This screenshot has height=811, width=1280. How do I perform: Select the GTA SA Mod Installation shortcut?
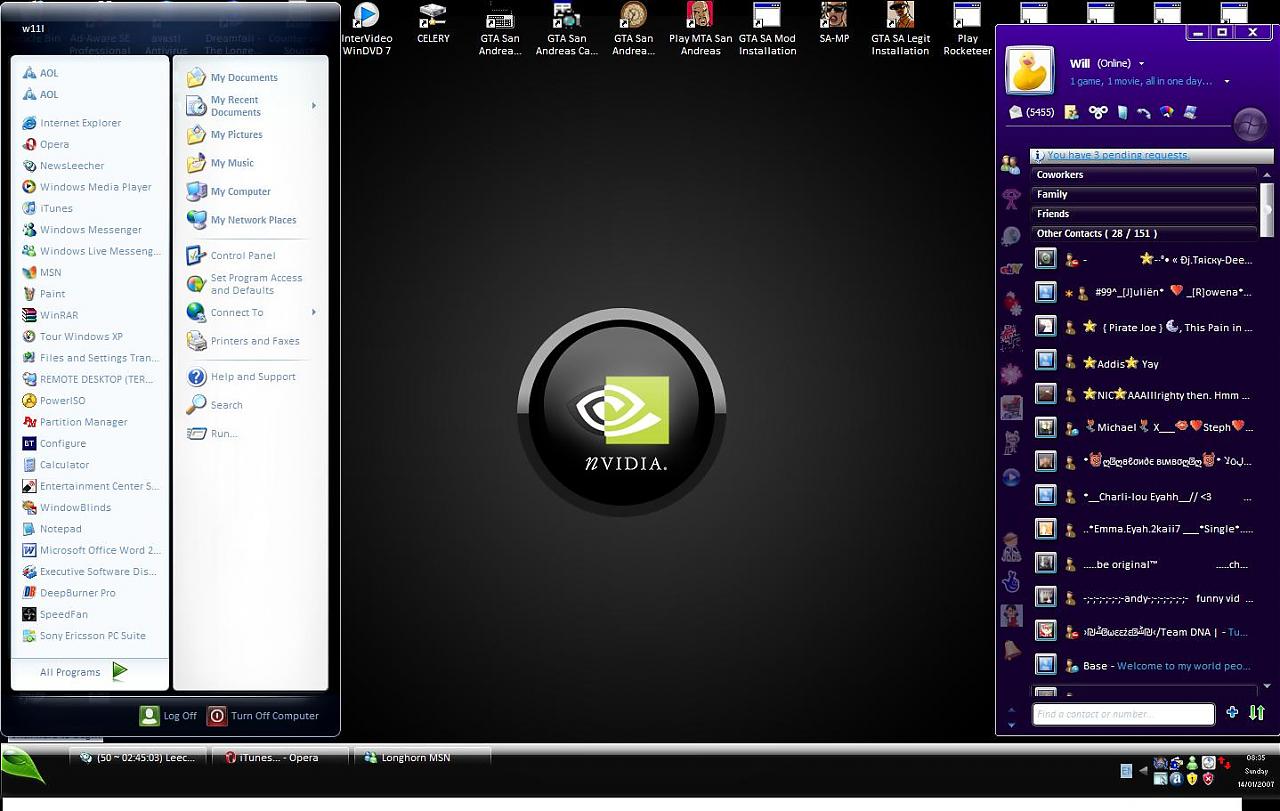[x=767, y=29]
